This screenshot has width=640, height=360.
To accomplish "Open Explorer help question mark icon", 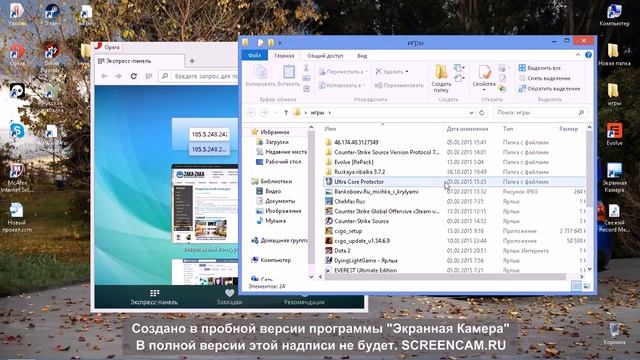I will point(588,55).
